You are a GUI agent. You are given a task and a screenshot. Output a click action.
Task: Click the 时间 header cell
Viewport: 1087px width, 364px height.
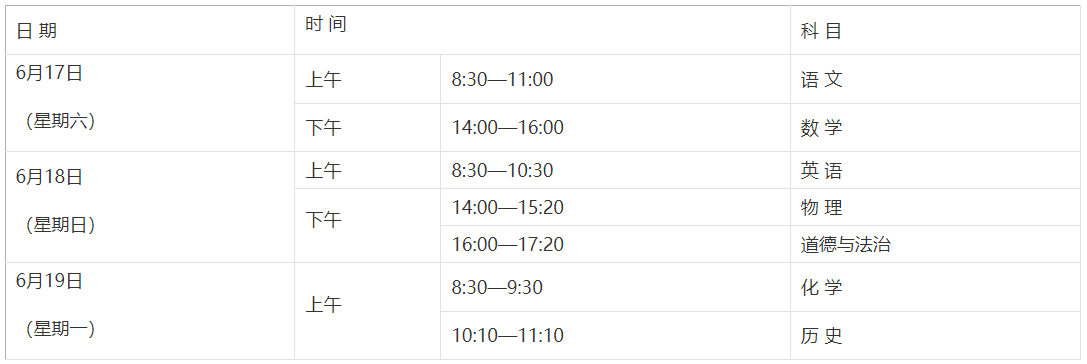click(x=542, y=31)
